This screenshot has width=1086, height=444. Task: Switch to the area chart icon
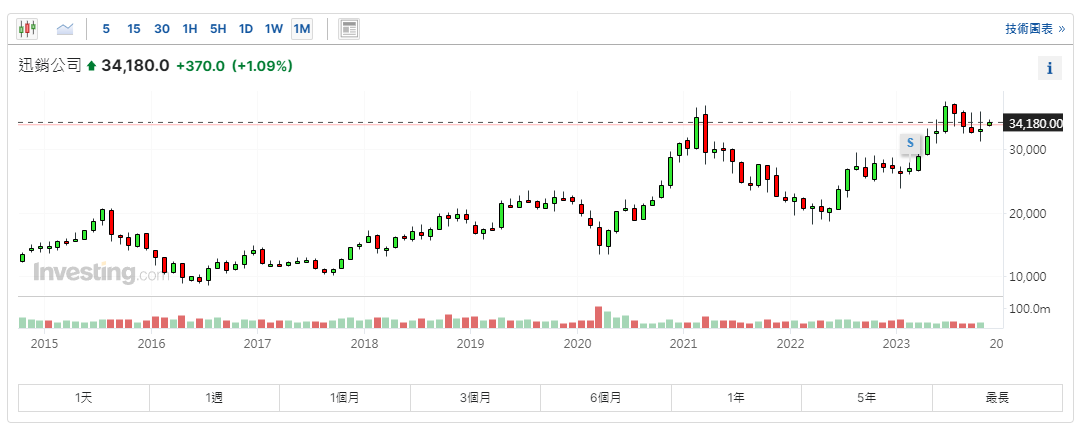tap(66, 29)
